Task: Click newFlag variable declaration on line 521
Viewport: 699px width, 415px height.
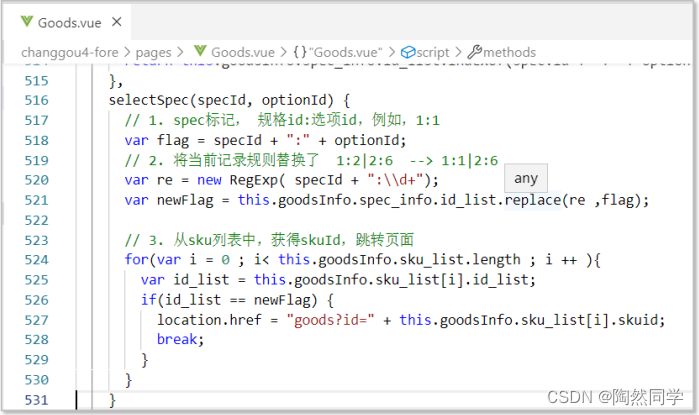Action: 185,201
